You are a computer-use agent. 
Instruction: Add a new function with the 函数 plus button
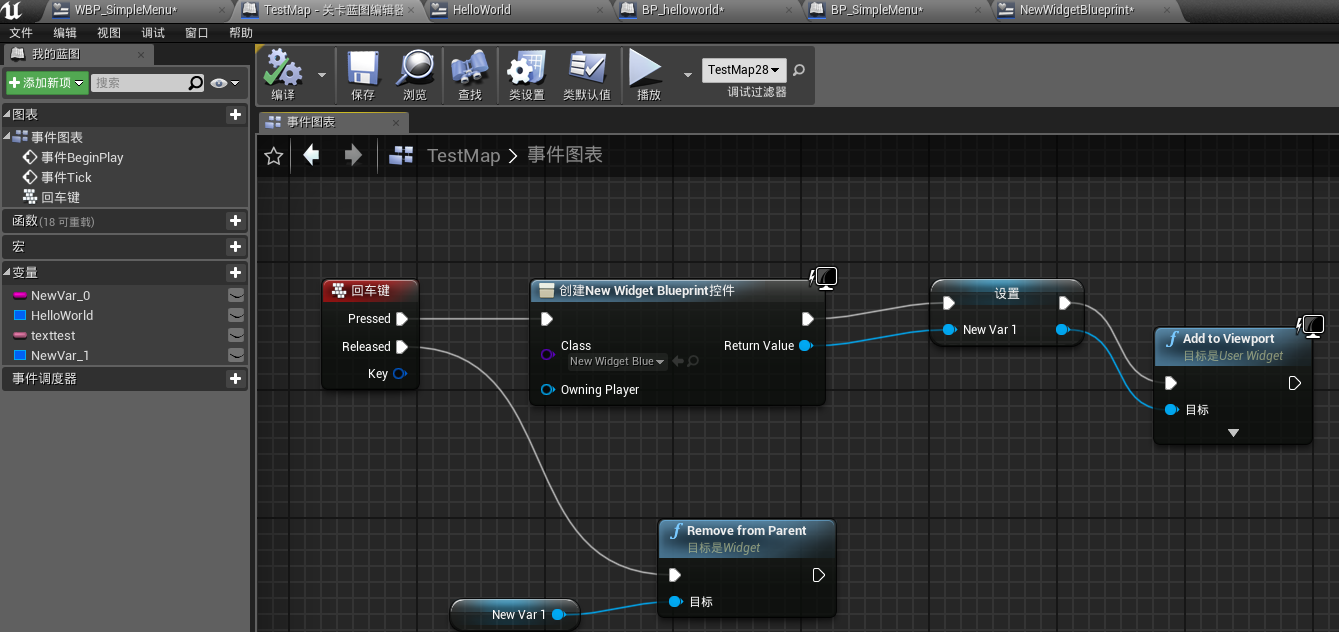click(234, 220)
